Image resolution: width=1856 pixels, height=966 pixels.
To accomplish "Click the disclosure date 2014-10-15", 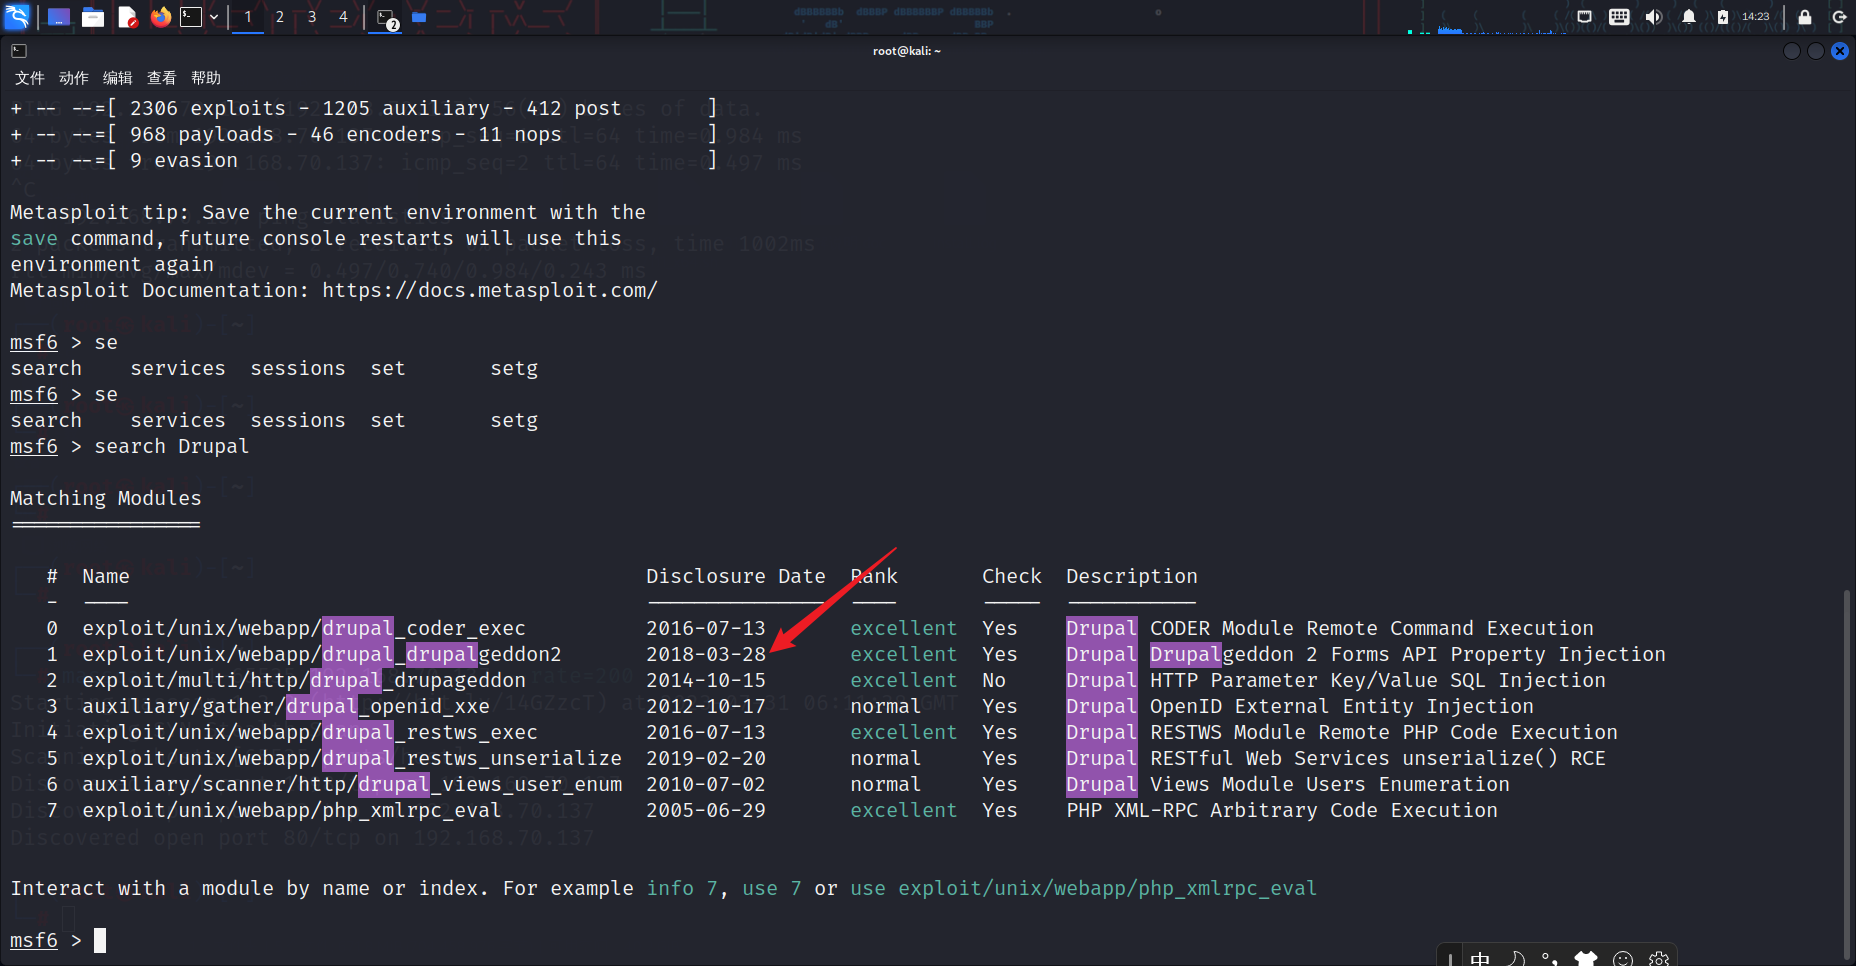I will point(706,680).
